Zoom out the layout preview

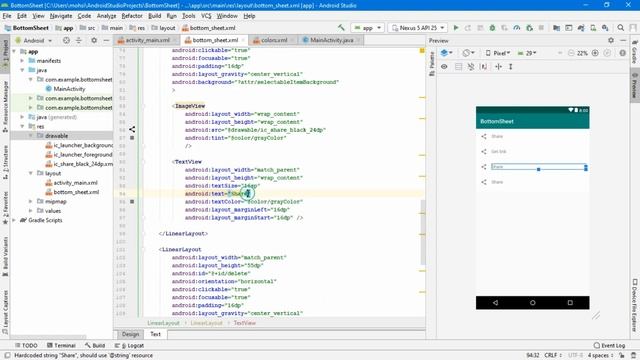(x=571, y=53)
